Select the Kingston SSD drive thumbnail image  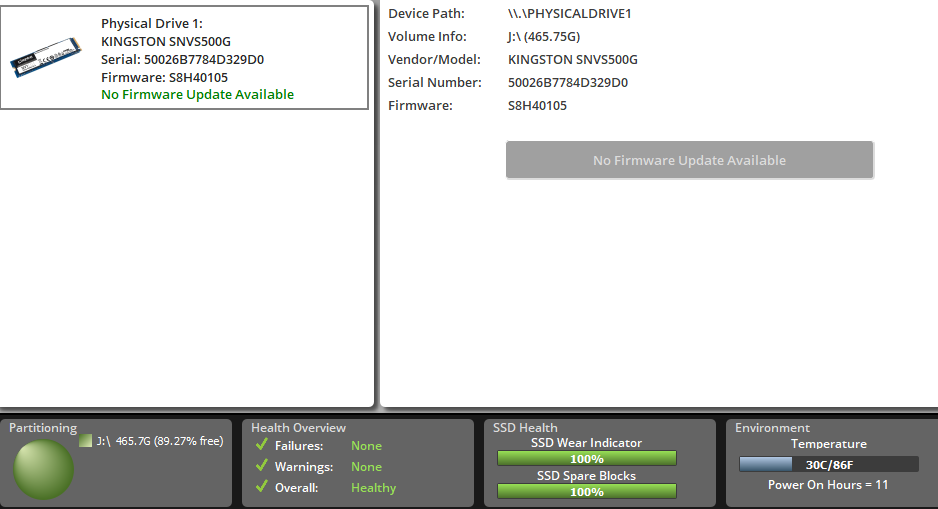tap(45, 57)
